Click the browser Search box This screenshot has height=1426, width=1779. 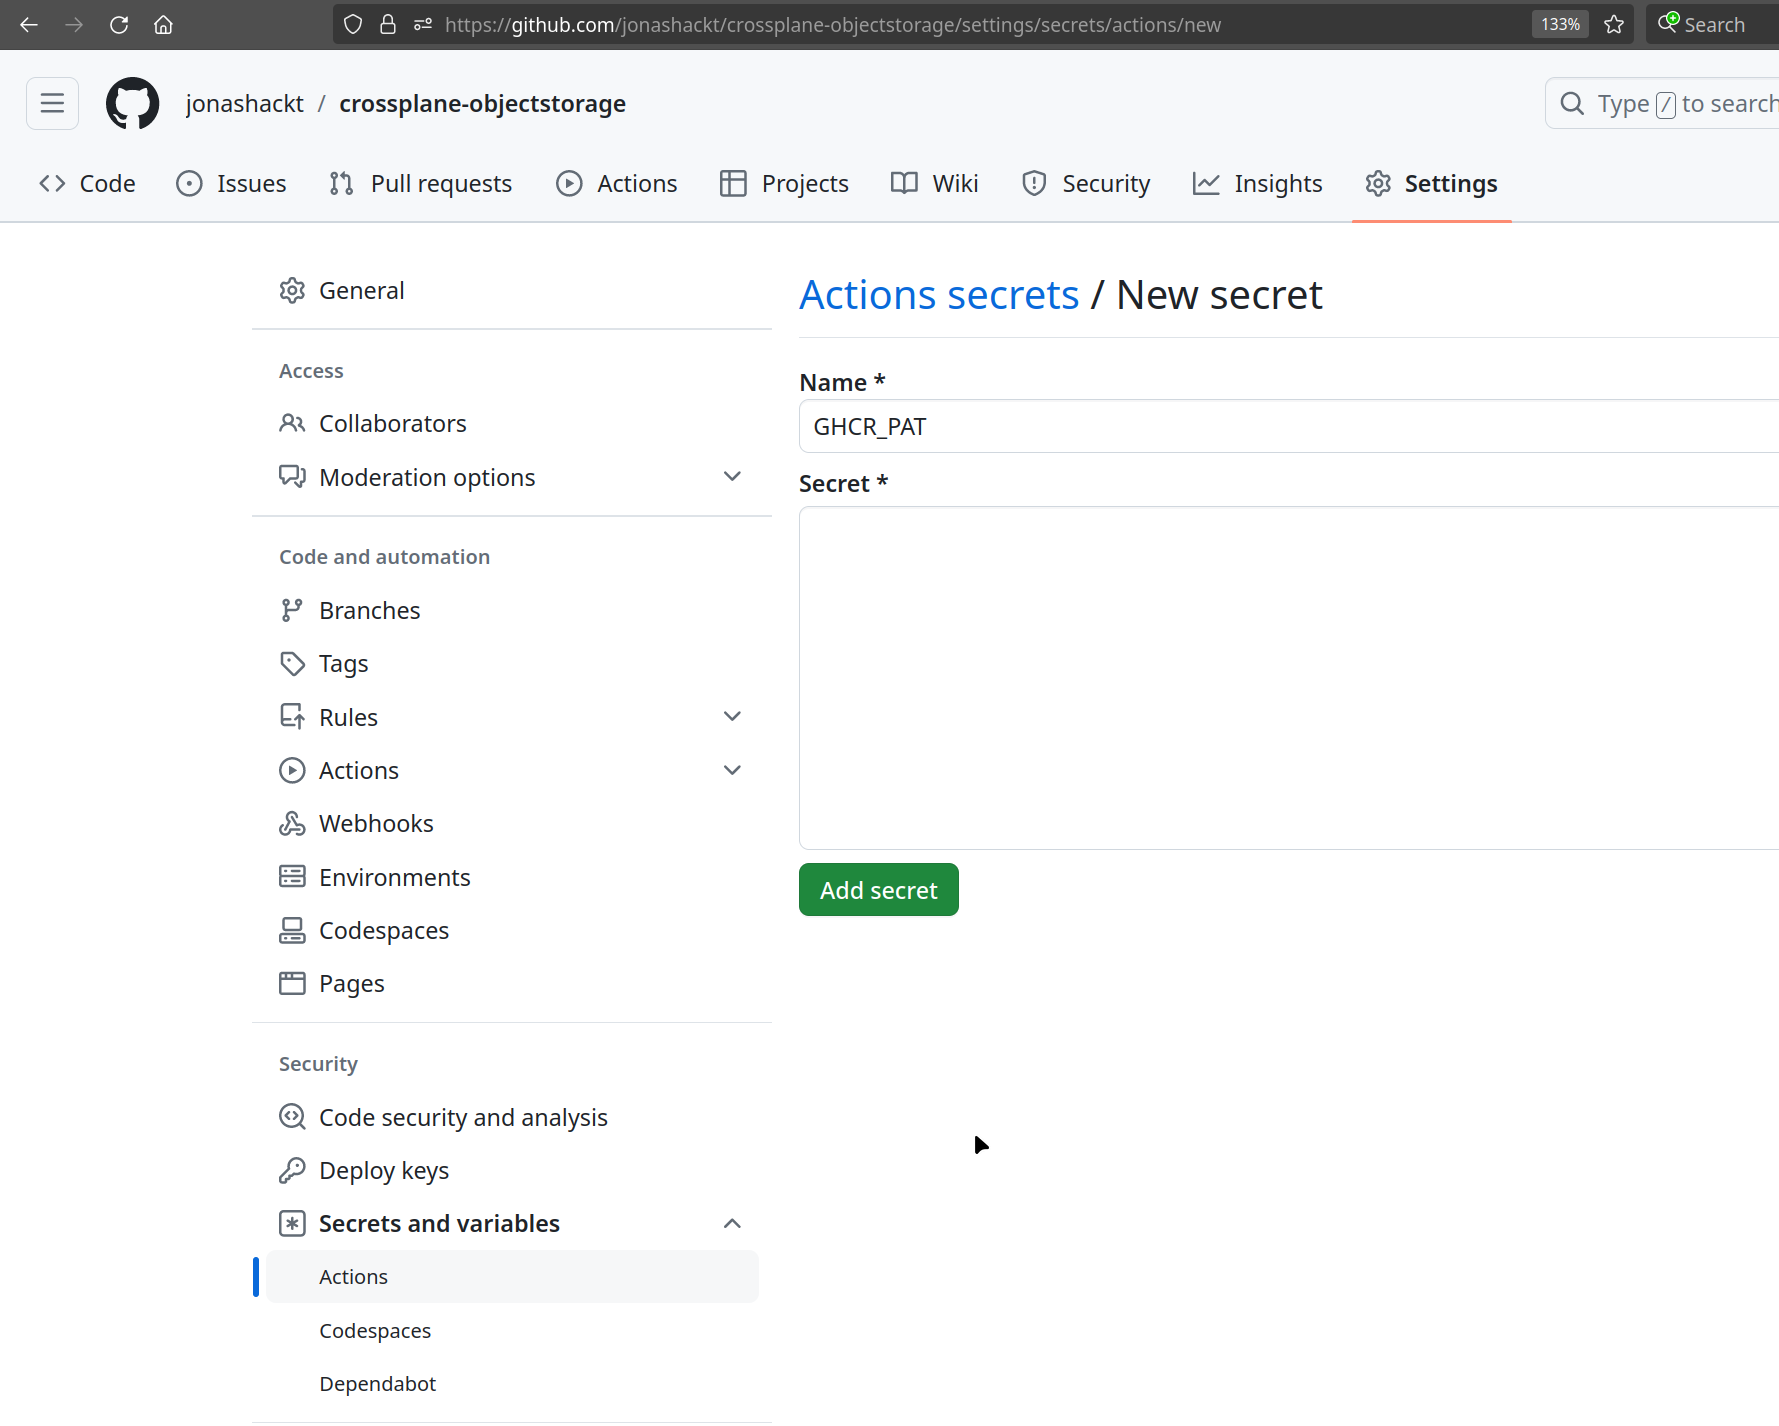click(x=1712, y=24)
